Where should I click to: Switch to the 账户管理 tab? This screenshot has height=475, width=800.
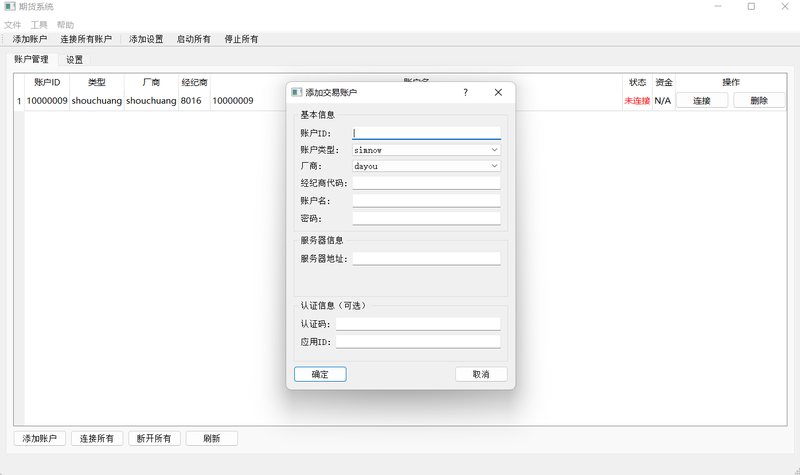point(31,59)
